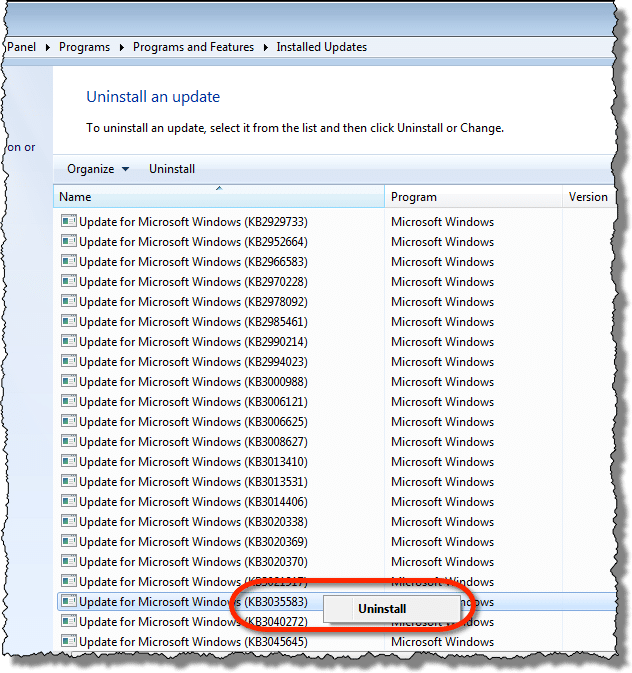
Task: Go to Programs in the address breadcrumb
Action: (x=84, y=47)
